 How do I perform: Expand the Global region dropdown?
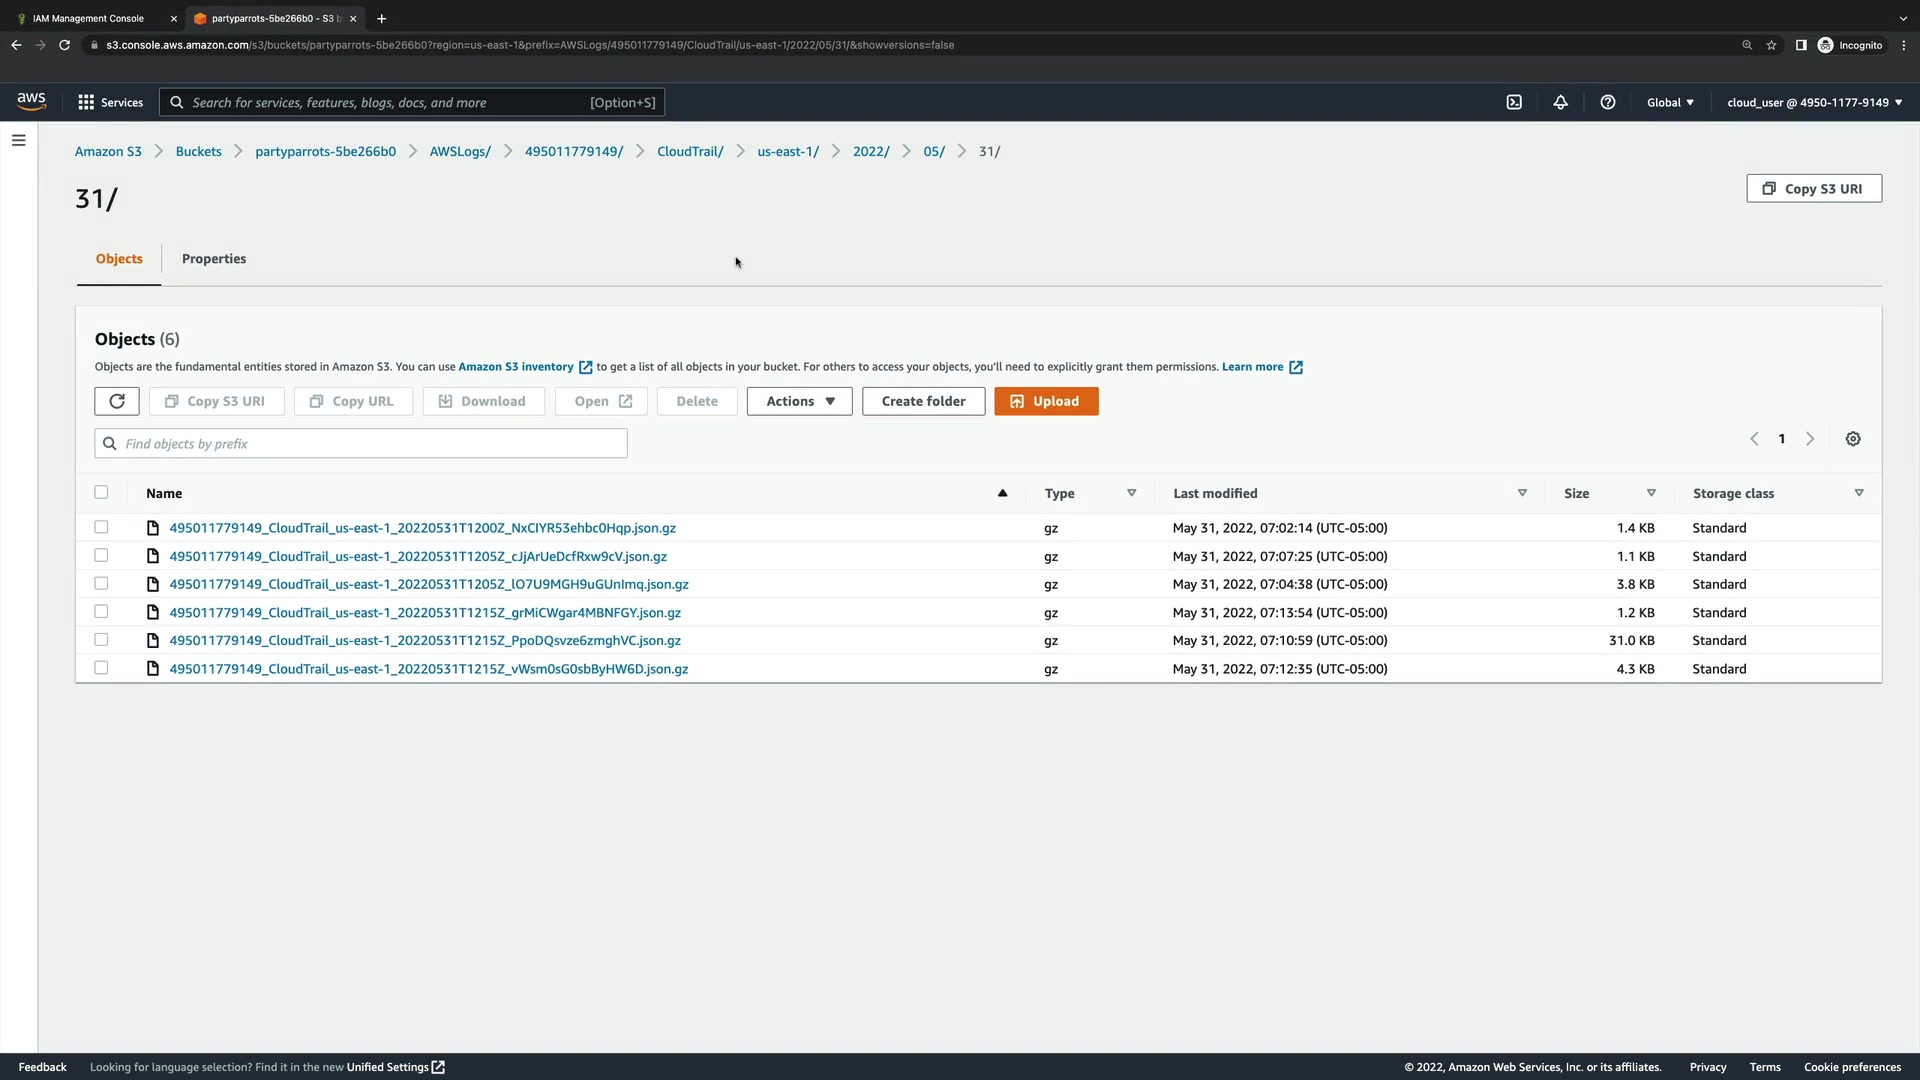[x=1669, y=102]
